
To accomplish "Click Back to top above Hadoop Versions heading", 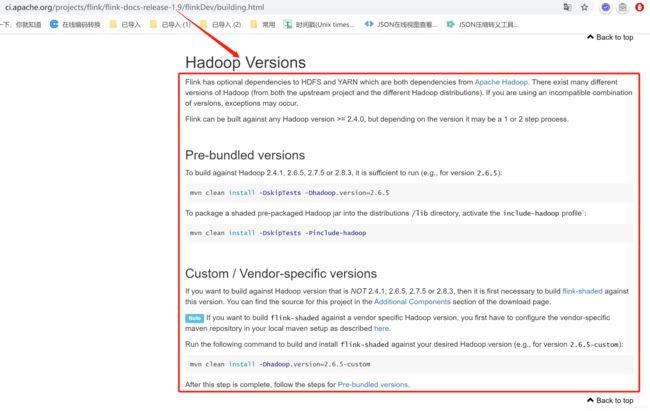I will (x=610, y=37).
